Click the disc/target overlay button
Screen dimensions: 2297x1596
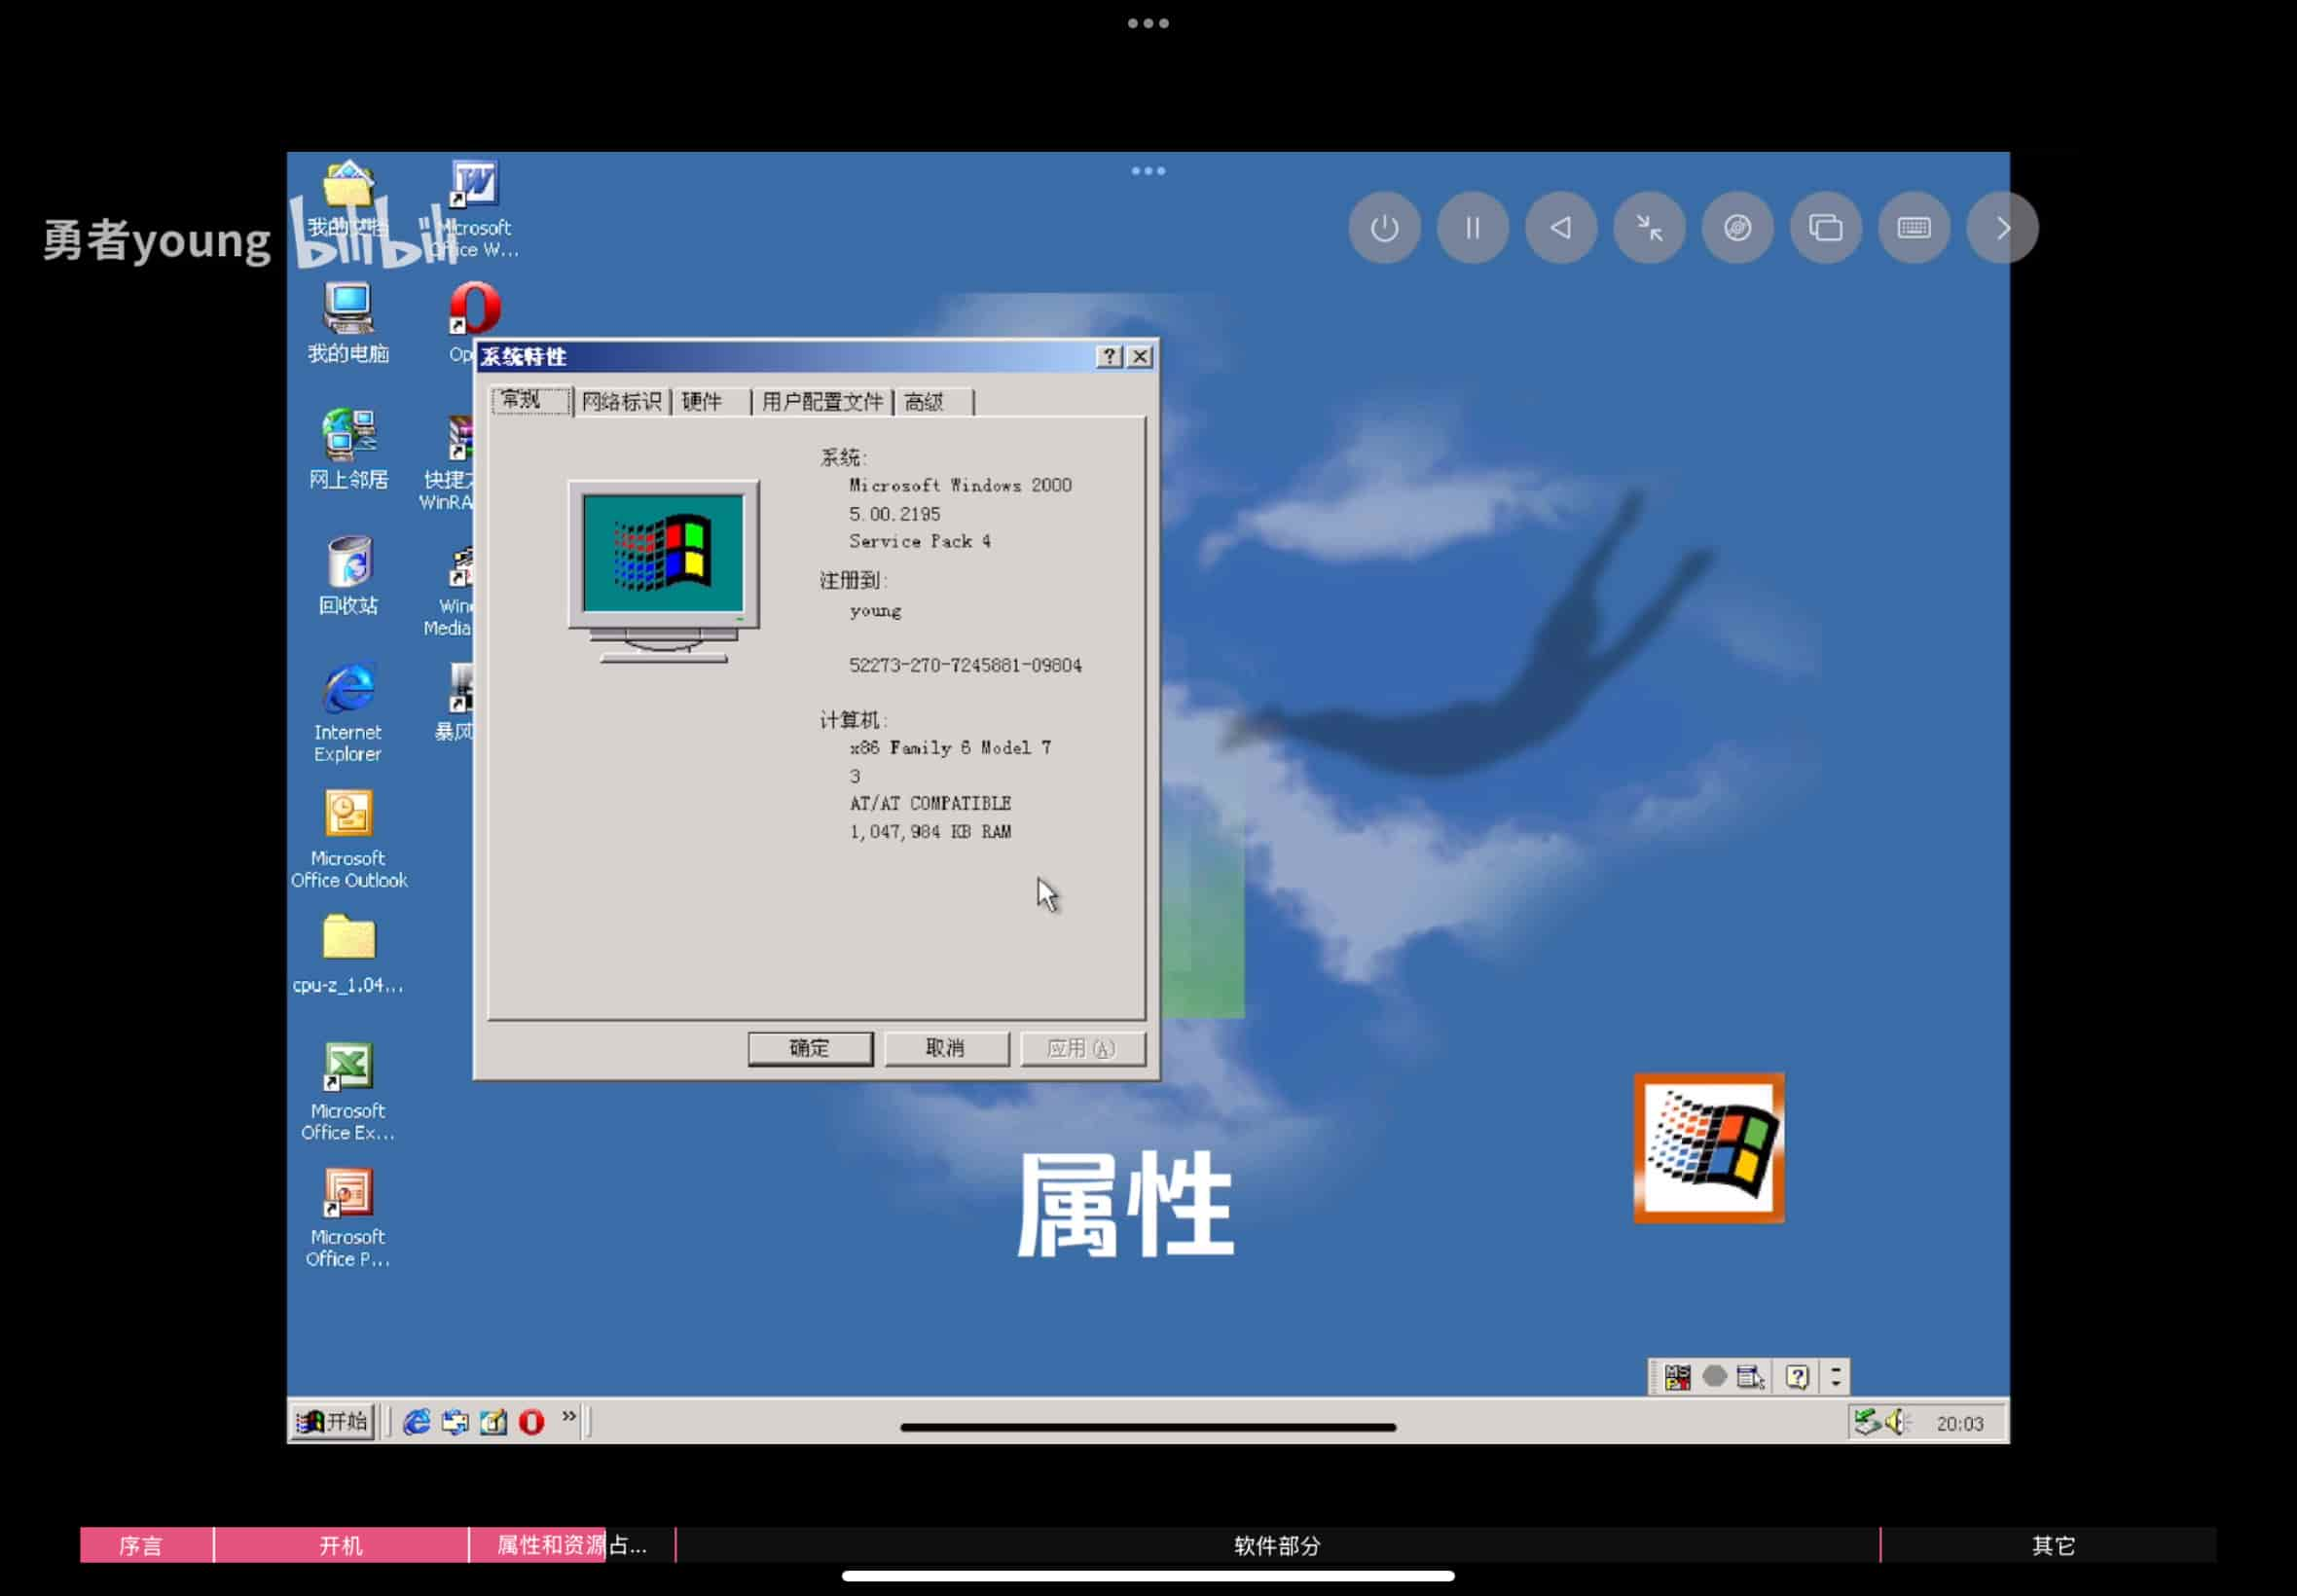(x=1737, y=228)
